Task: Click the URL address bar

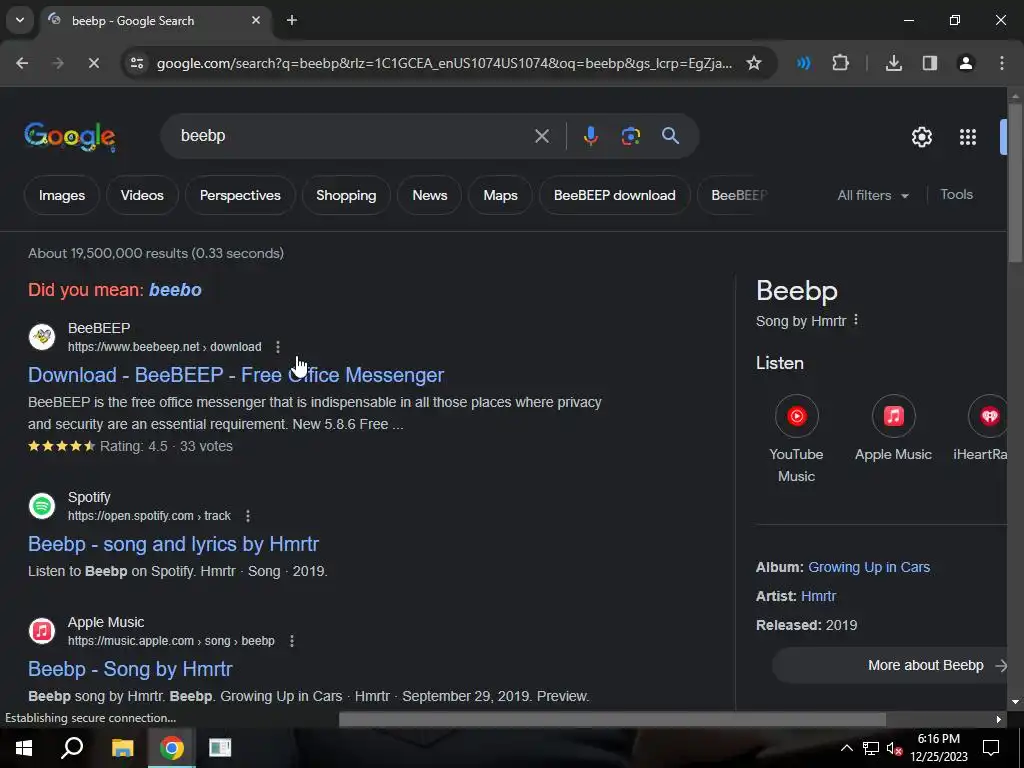Action: click(444, 63)
